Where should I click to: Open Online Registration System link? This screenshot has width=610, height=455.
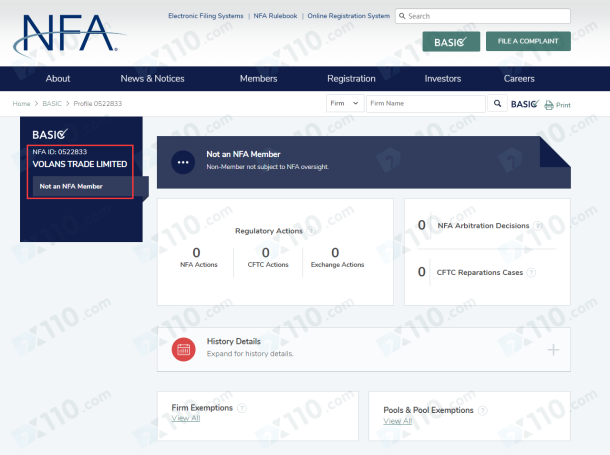click(349, 16)
